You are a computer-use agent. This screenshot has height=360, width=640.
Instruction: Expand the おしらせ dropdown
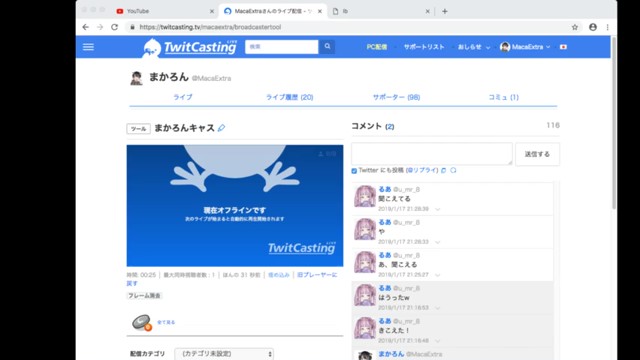coord(473,47)
